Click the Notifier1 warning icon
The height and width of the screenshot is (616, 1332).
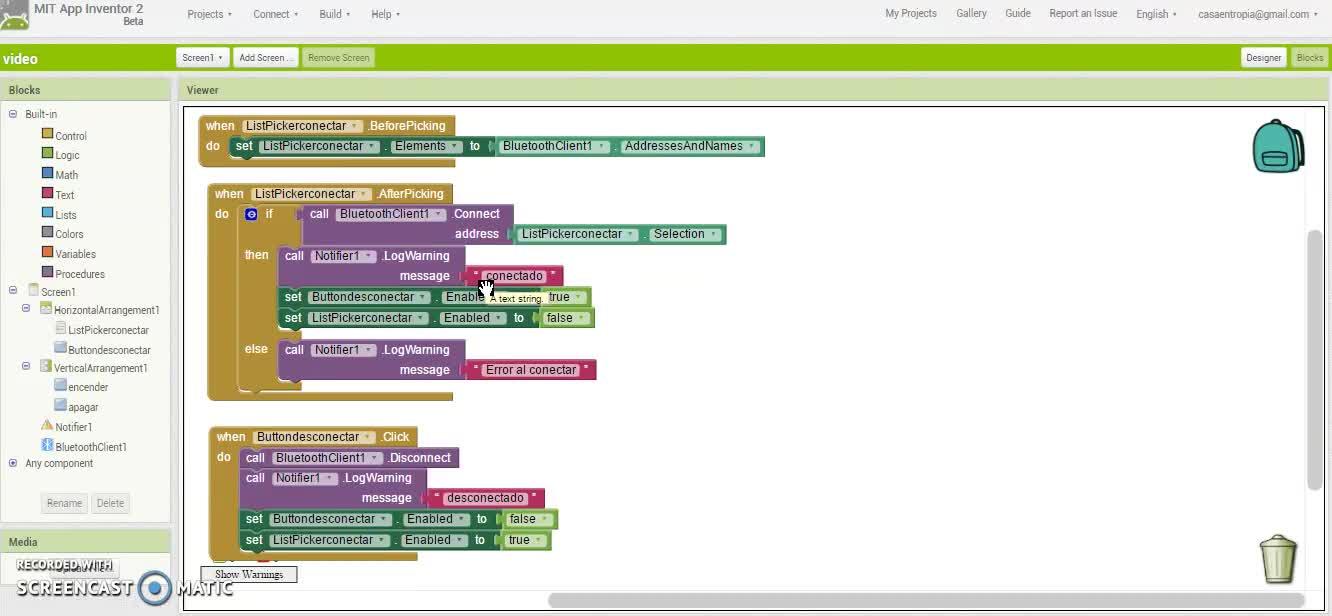tap(46, 425)
